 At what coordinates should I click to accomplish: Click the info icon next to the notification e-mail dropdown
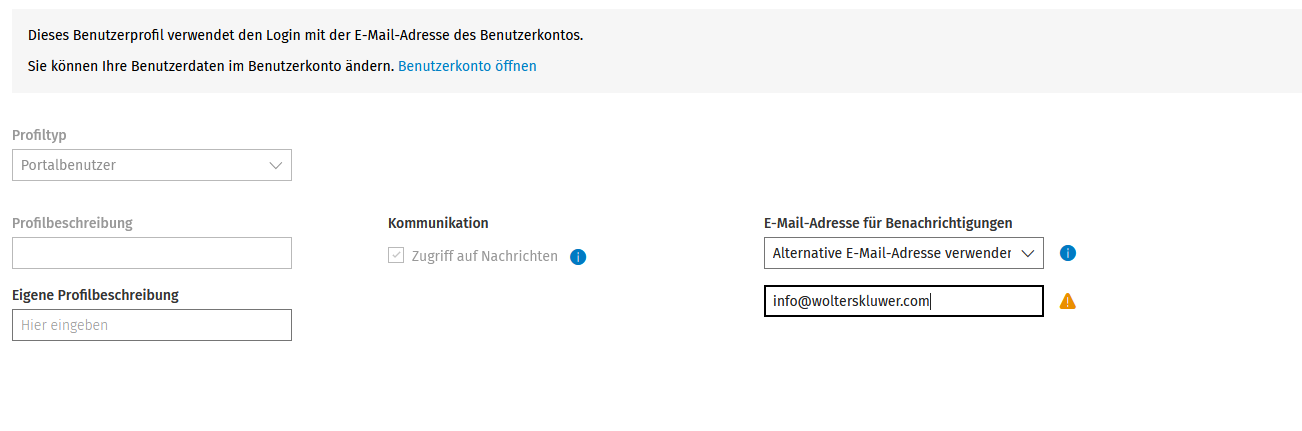(1067, 253)
